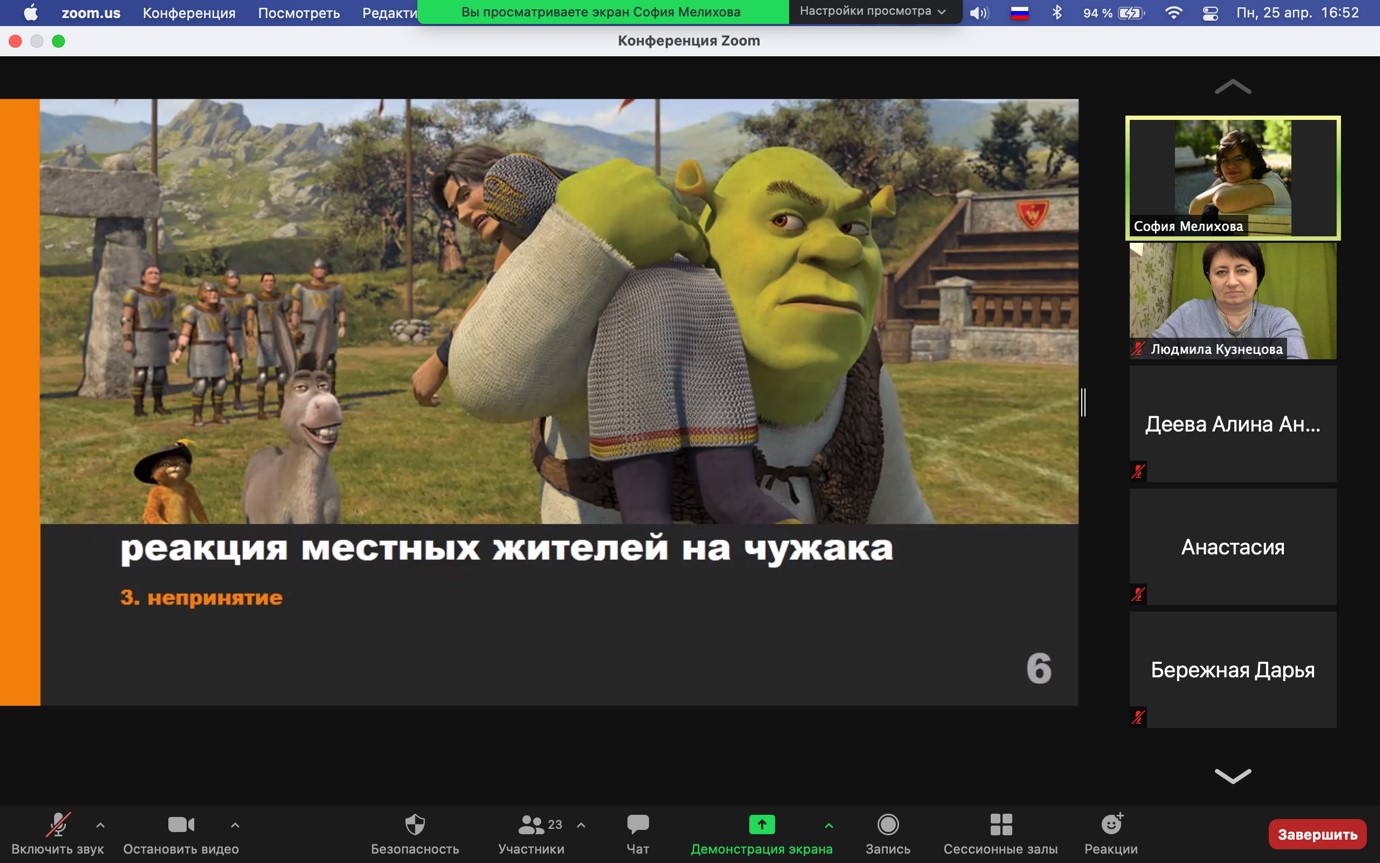Open the Участники panel
1380x863 pixels.
point(531,834)
